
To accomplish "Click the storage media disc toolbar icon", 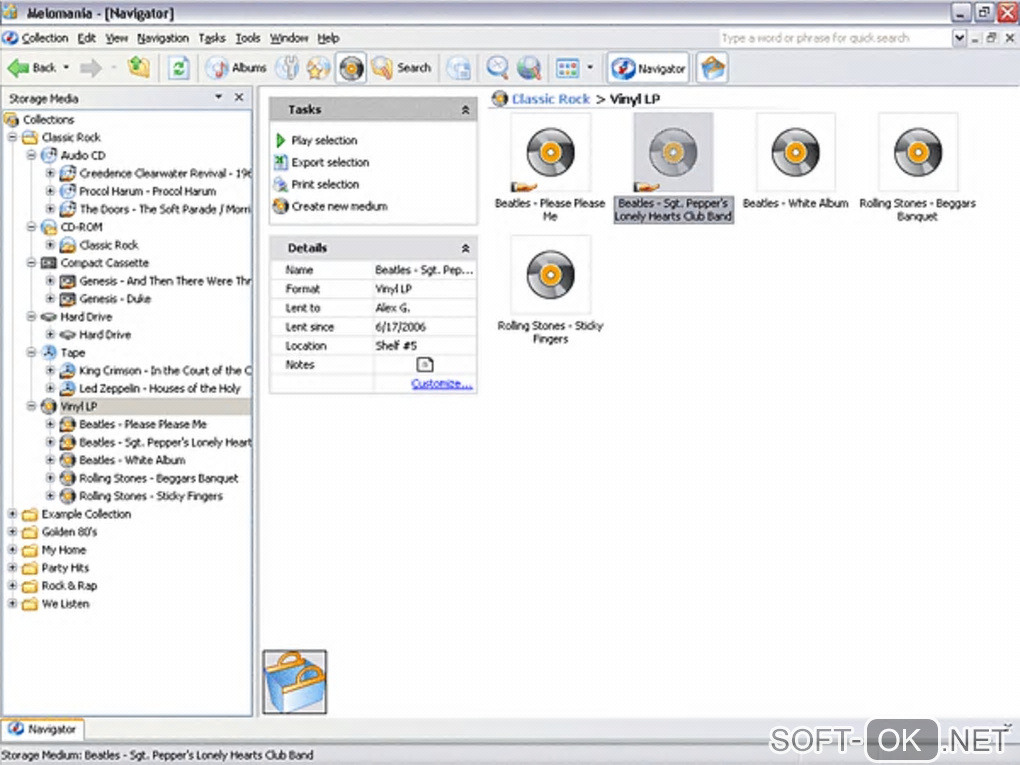I will pos(351,68).
